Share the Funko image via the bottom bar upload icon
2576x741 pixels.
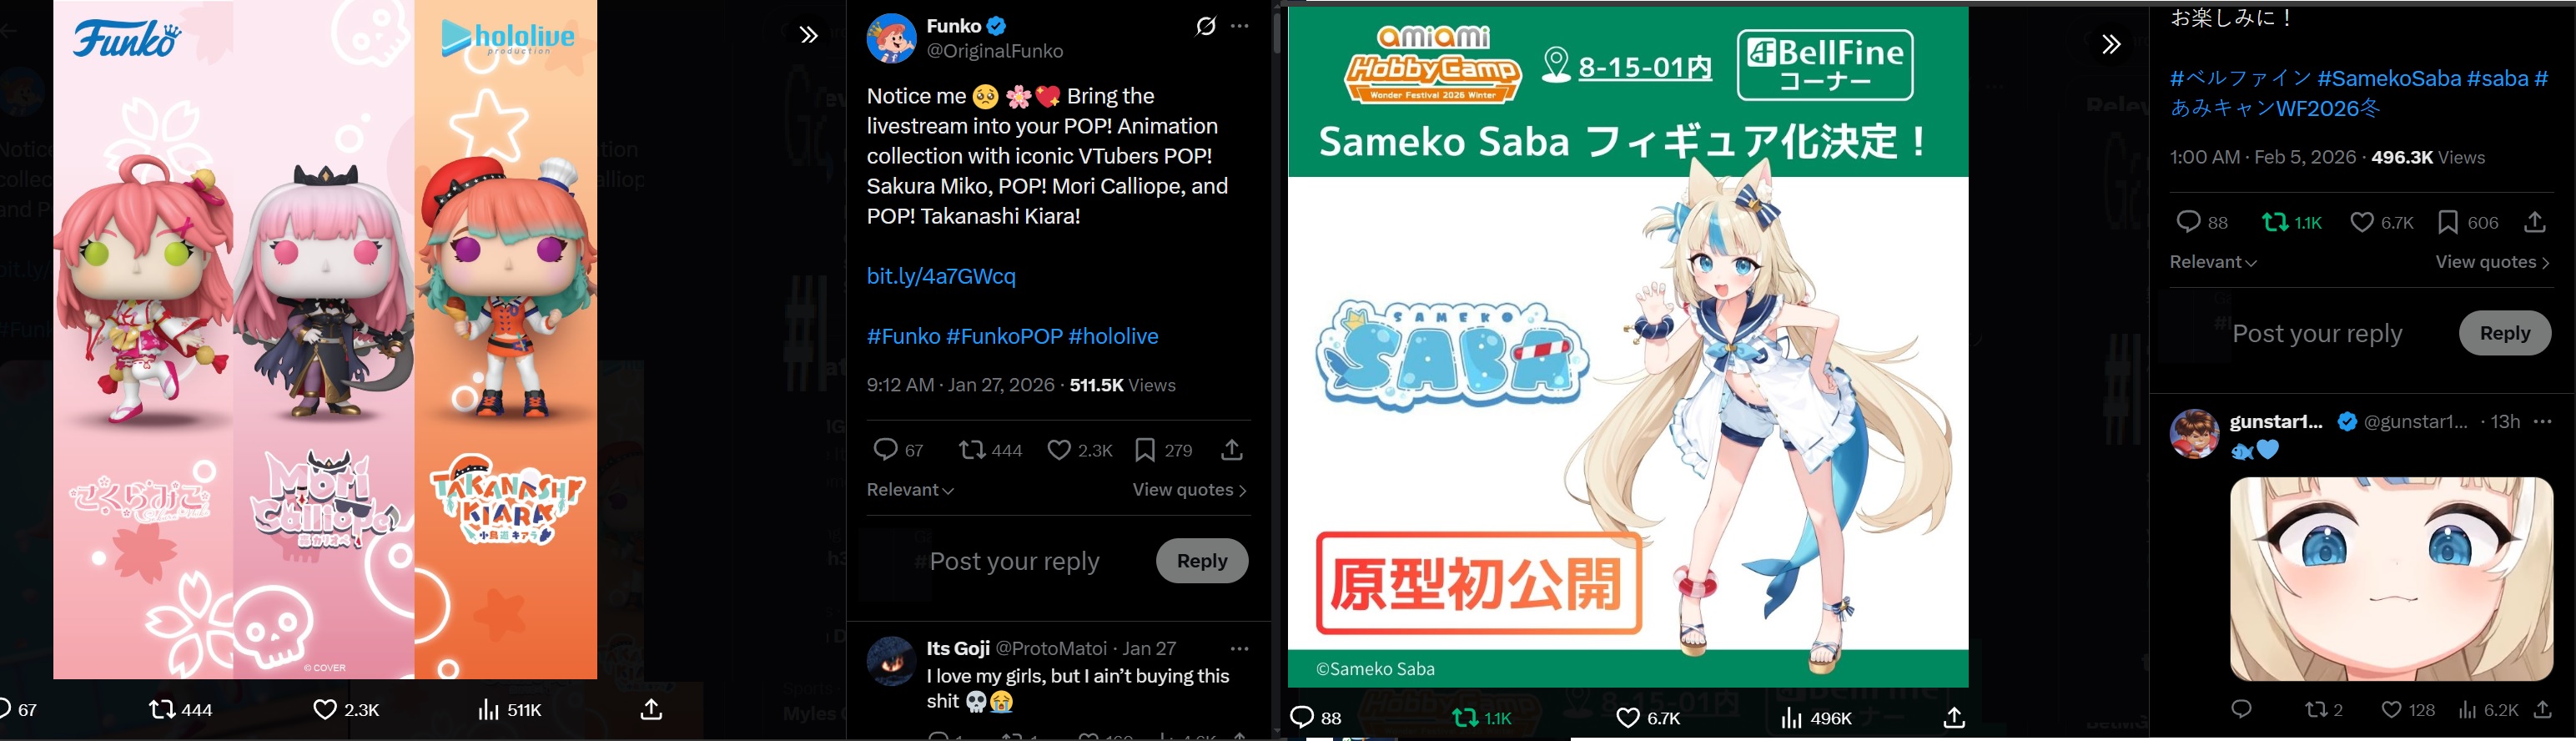651,710
